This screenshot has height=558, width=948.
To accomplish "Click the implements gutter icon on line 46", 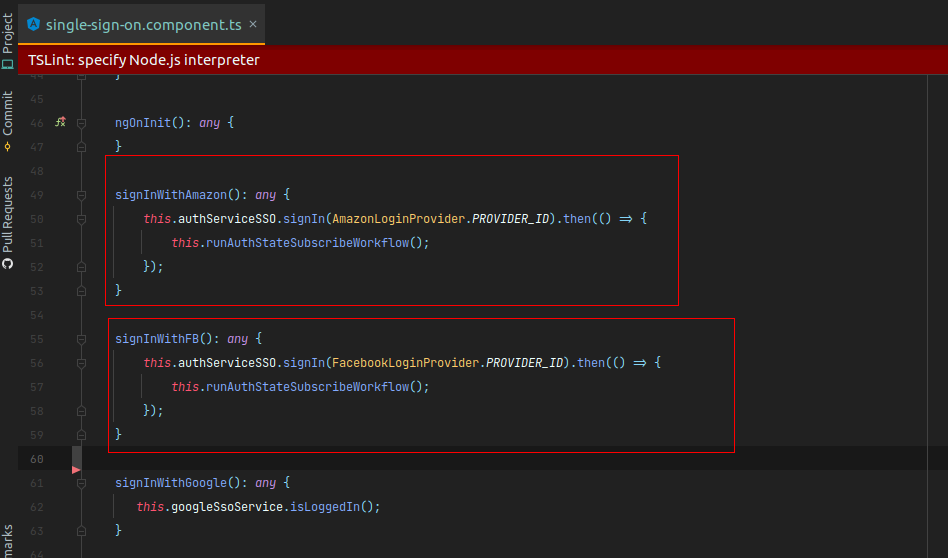I will click(60, 122).
